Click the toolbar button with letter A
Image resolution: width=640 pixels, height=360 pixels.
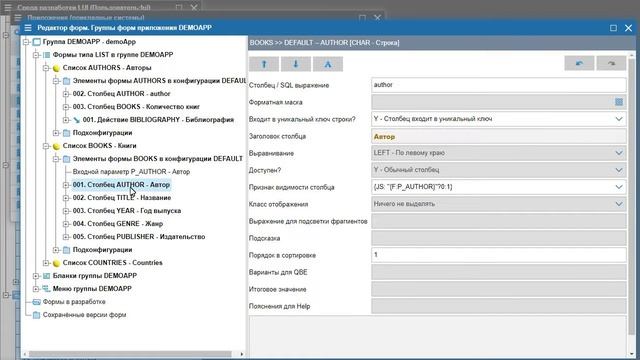(x=328, y=64)
